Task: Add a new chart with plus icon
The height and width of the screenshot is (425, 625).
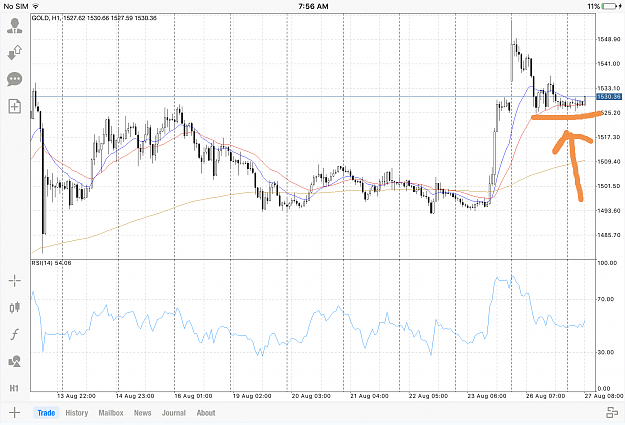Action: tap(14, 413)
